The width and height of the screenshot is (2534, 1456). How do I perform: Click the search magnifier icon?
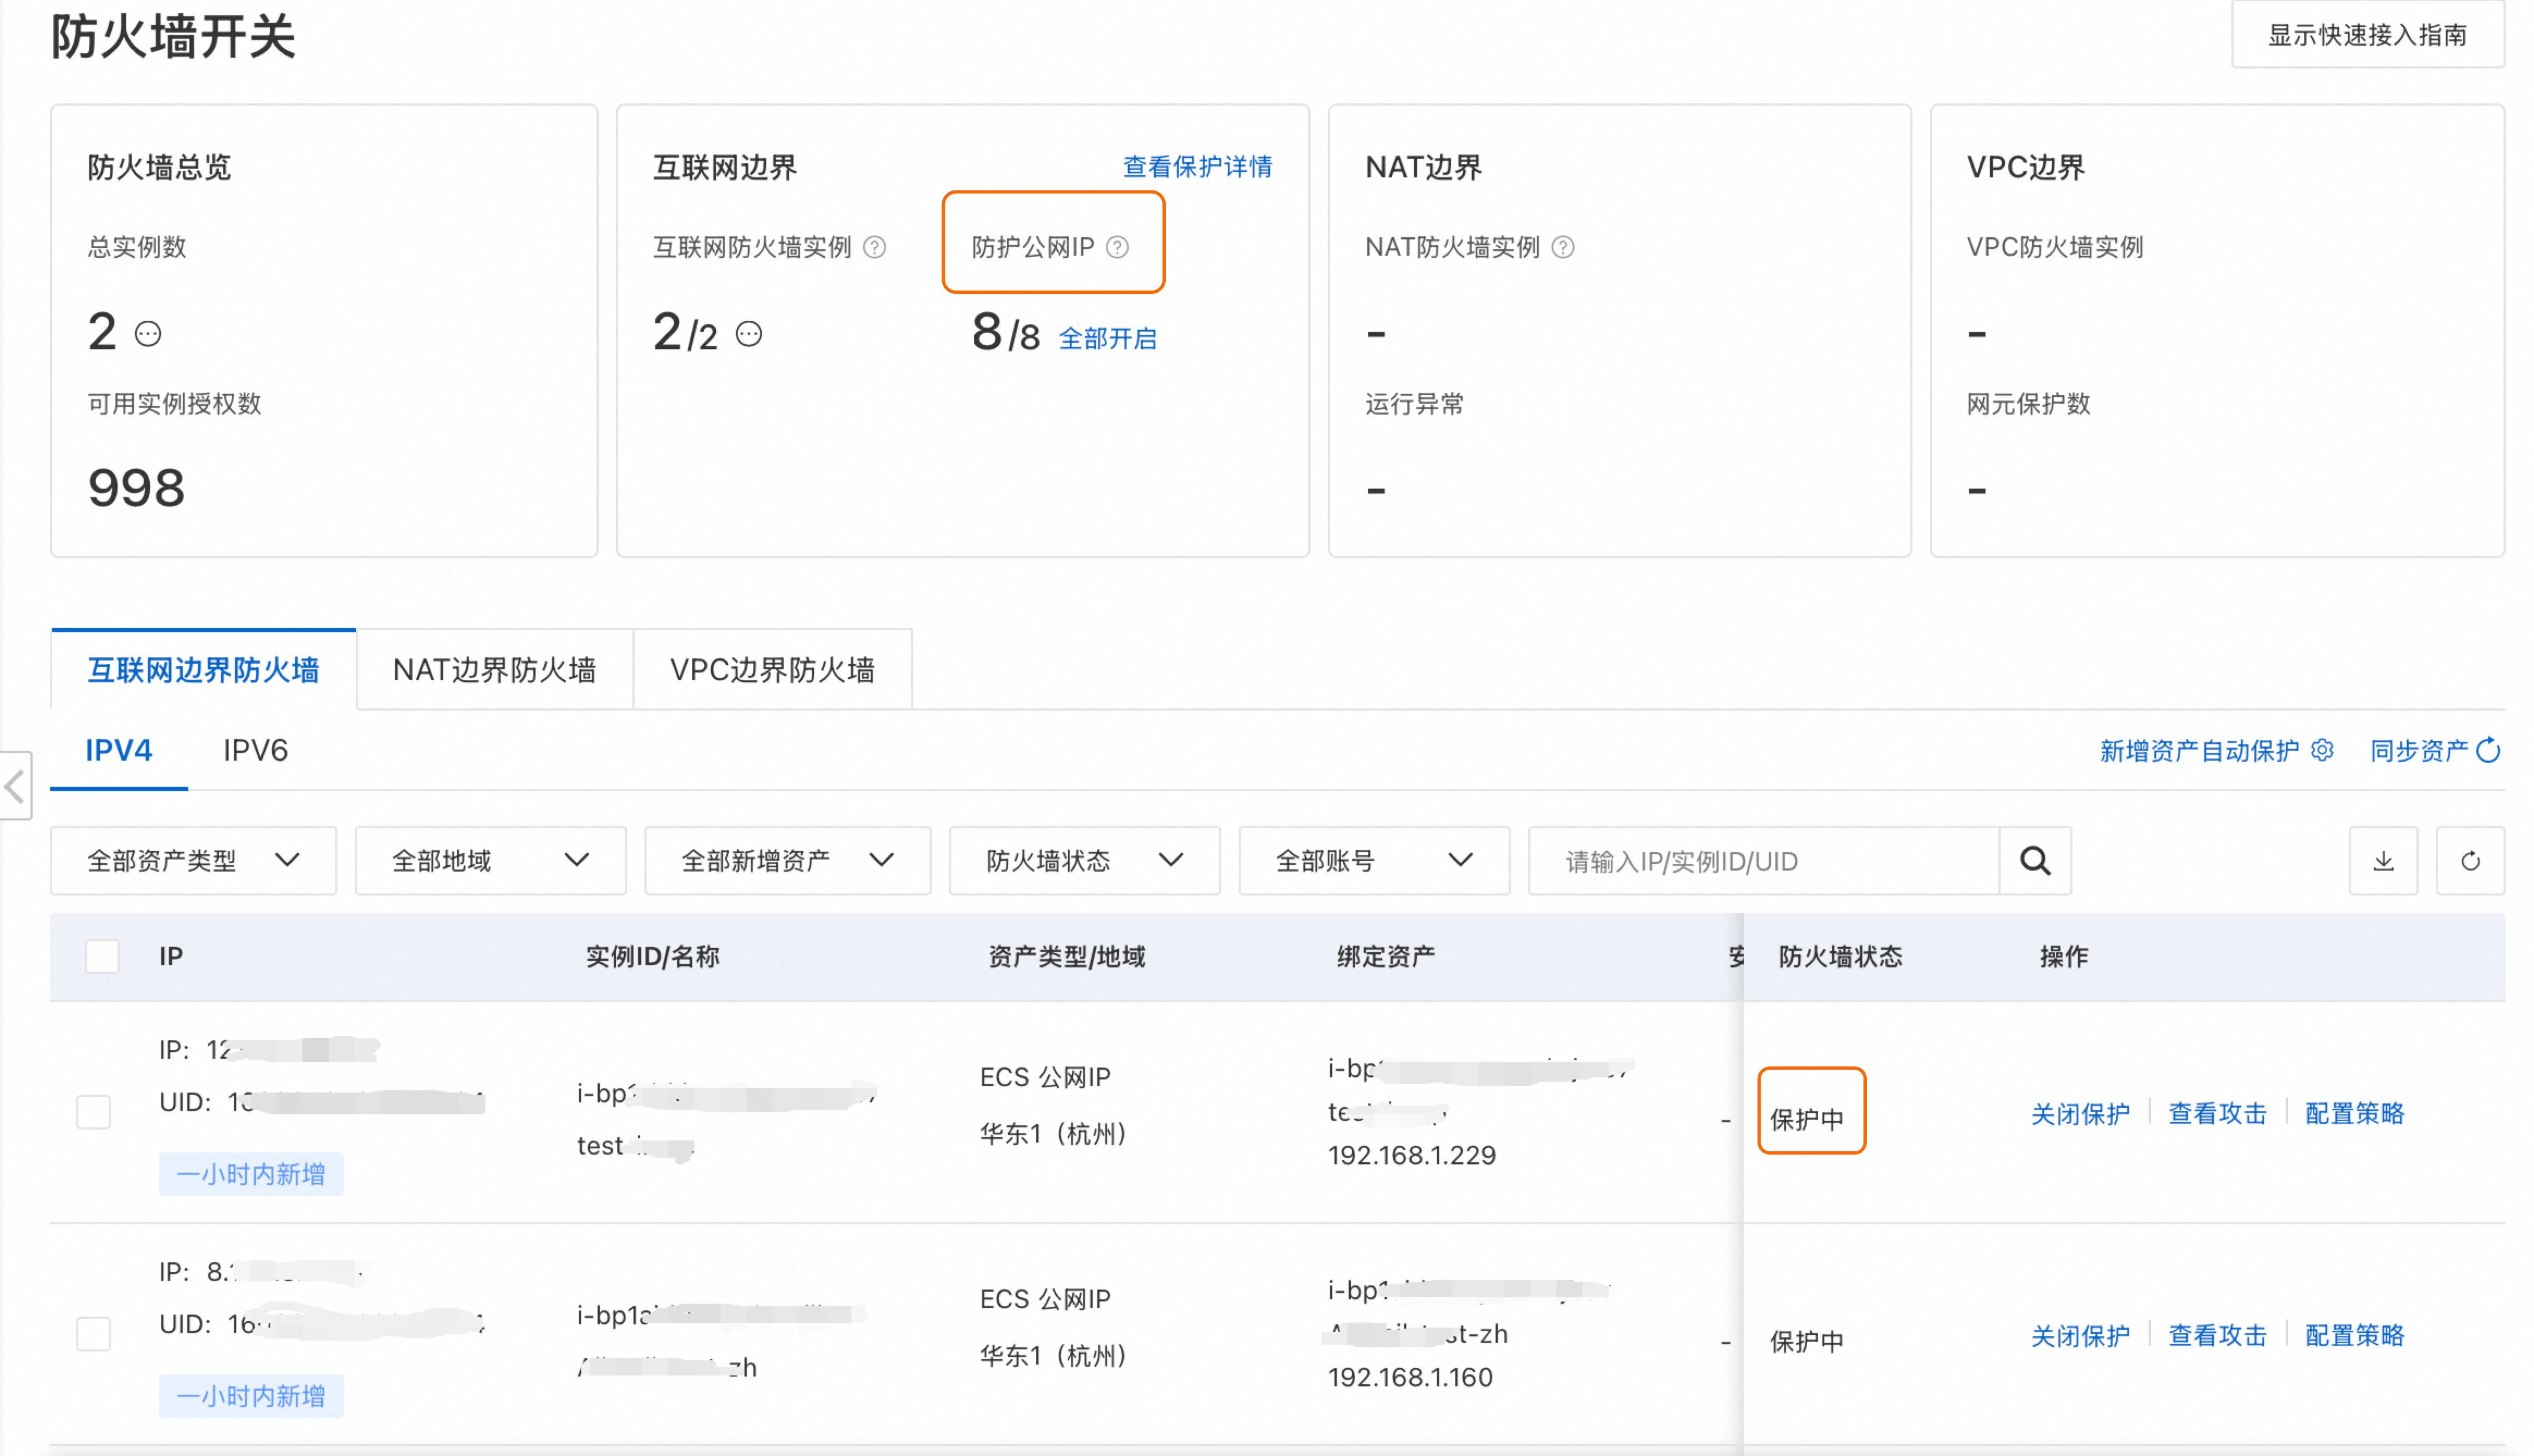coord(2034,861)
